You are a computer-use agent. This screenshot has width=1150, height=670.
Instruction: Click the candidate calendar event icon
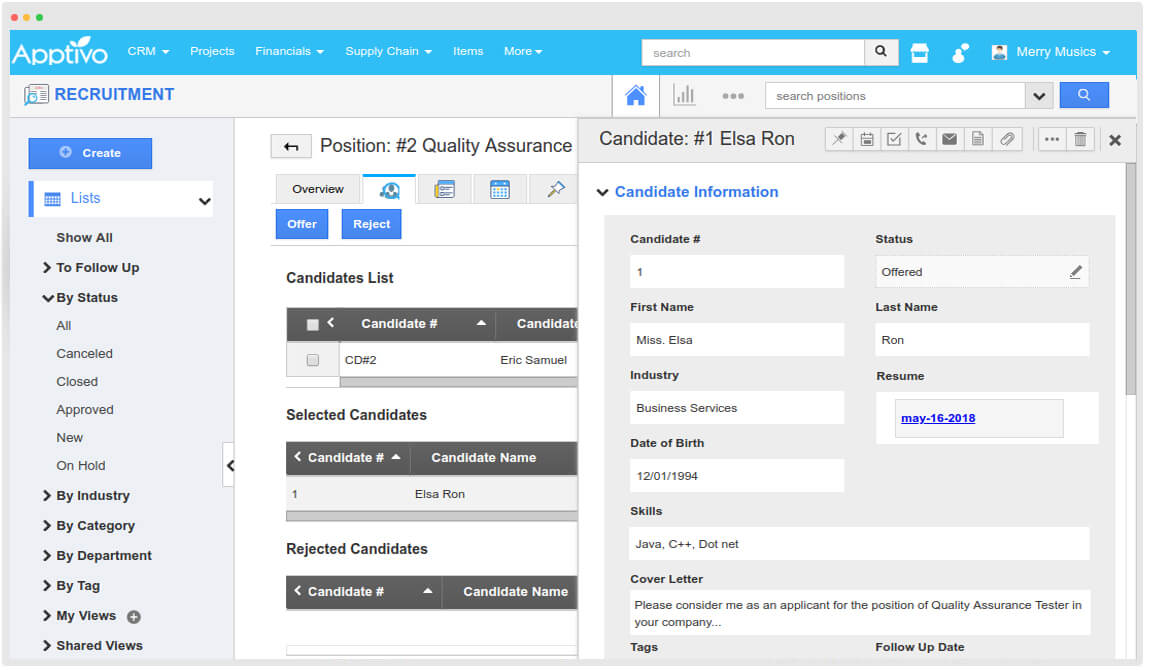click(x=866, y=140)
